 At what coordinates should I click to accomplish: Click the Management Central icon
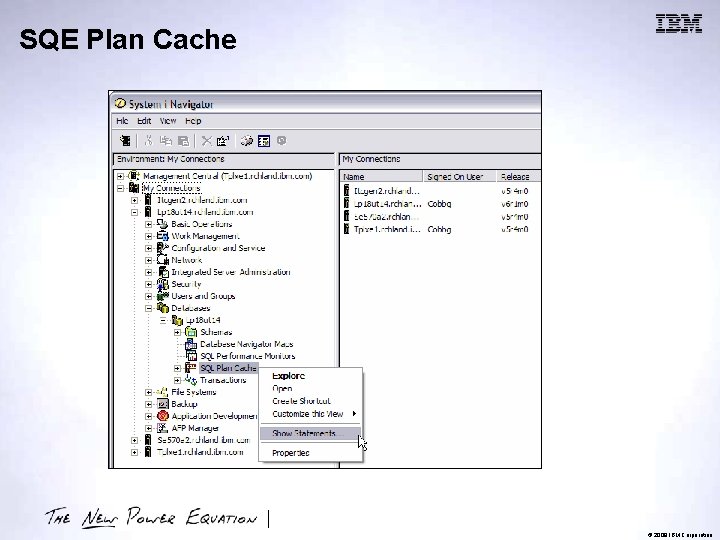134,176
